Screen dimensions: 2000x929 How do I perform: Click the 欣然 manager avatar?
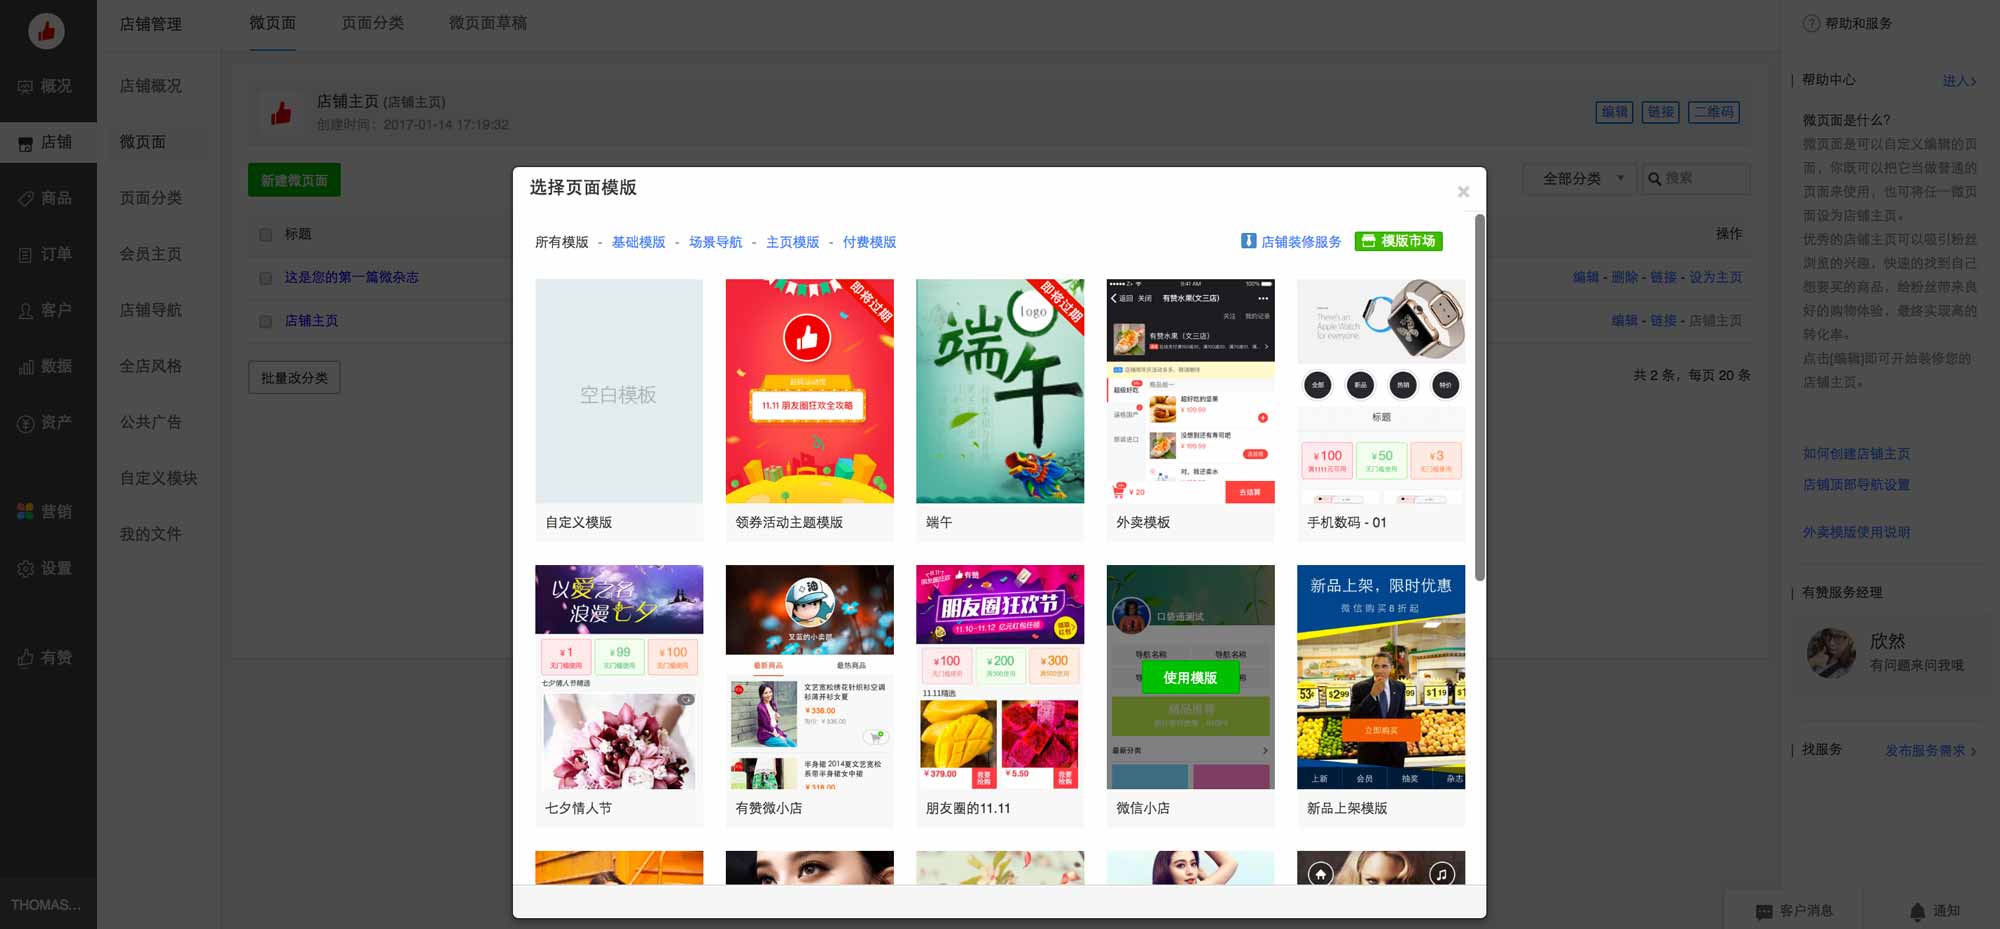pyautogui.click(x=1832, y=653)
